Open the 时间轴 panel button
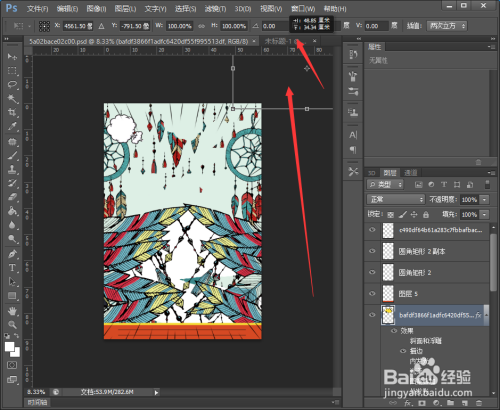This screenshot has width=500, height=410. (37, 402)
